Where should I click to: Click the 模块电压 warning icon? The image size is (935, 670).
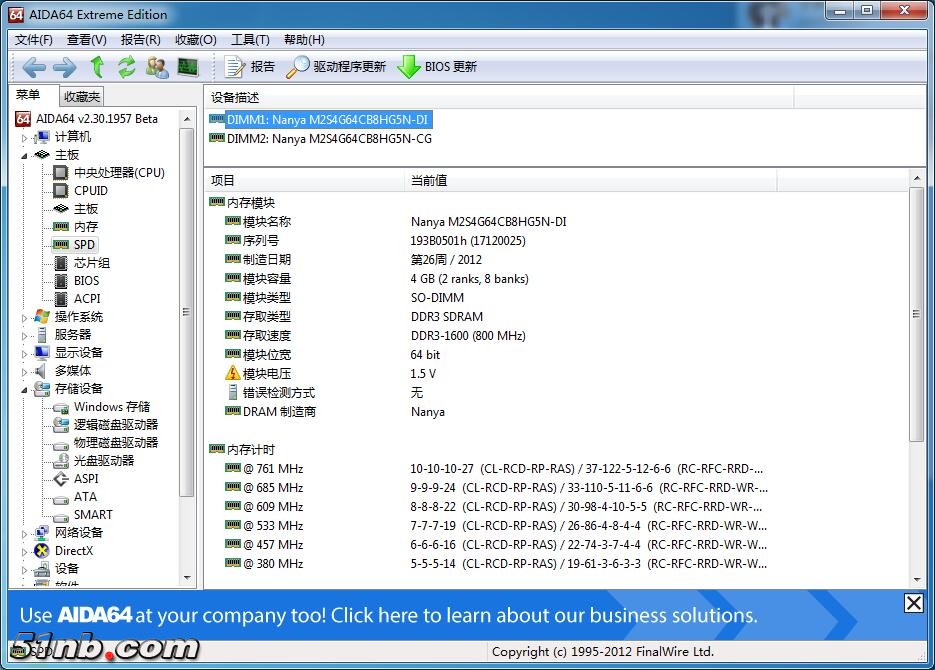click(x=233, y=374)
